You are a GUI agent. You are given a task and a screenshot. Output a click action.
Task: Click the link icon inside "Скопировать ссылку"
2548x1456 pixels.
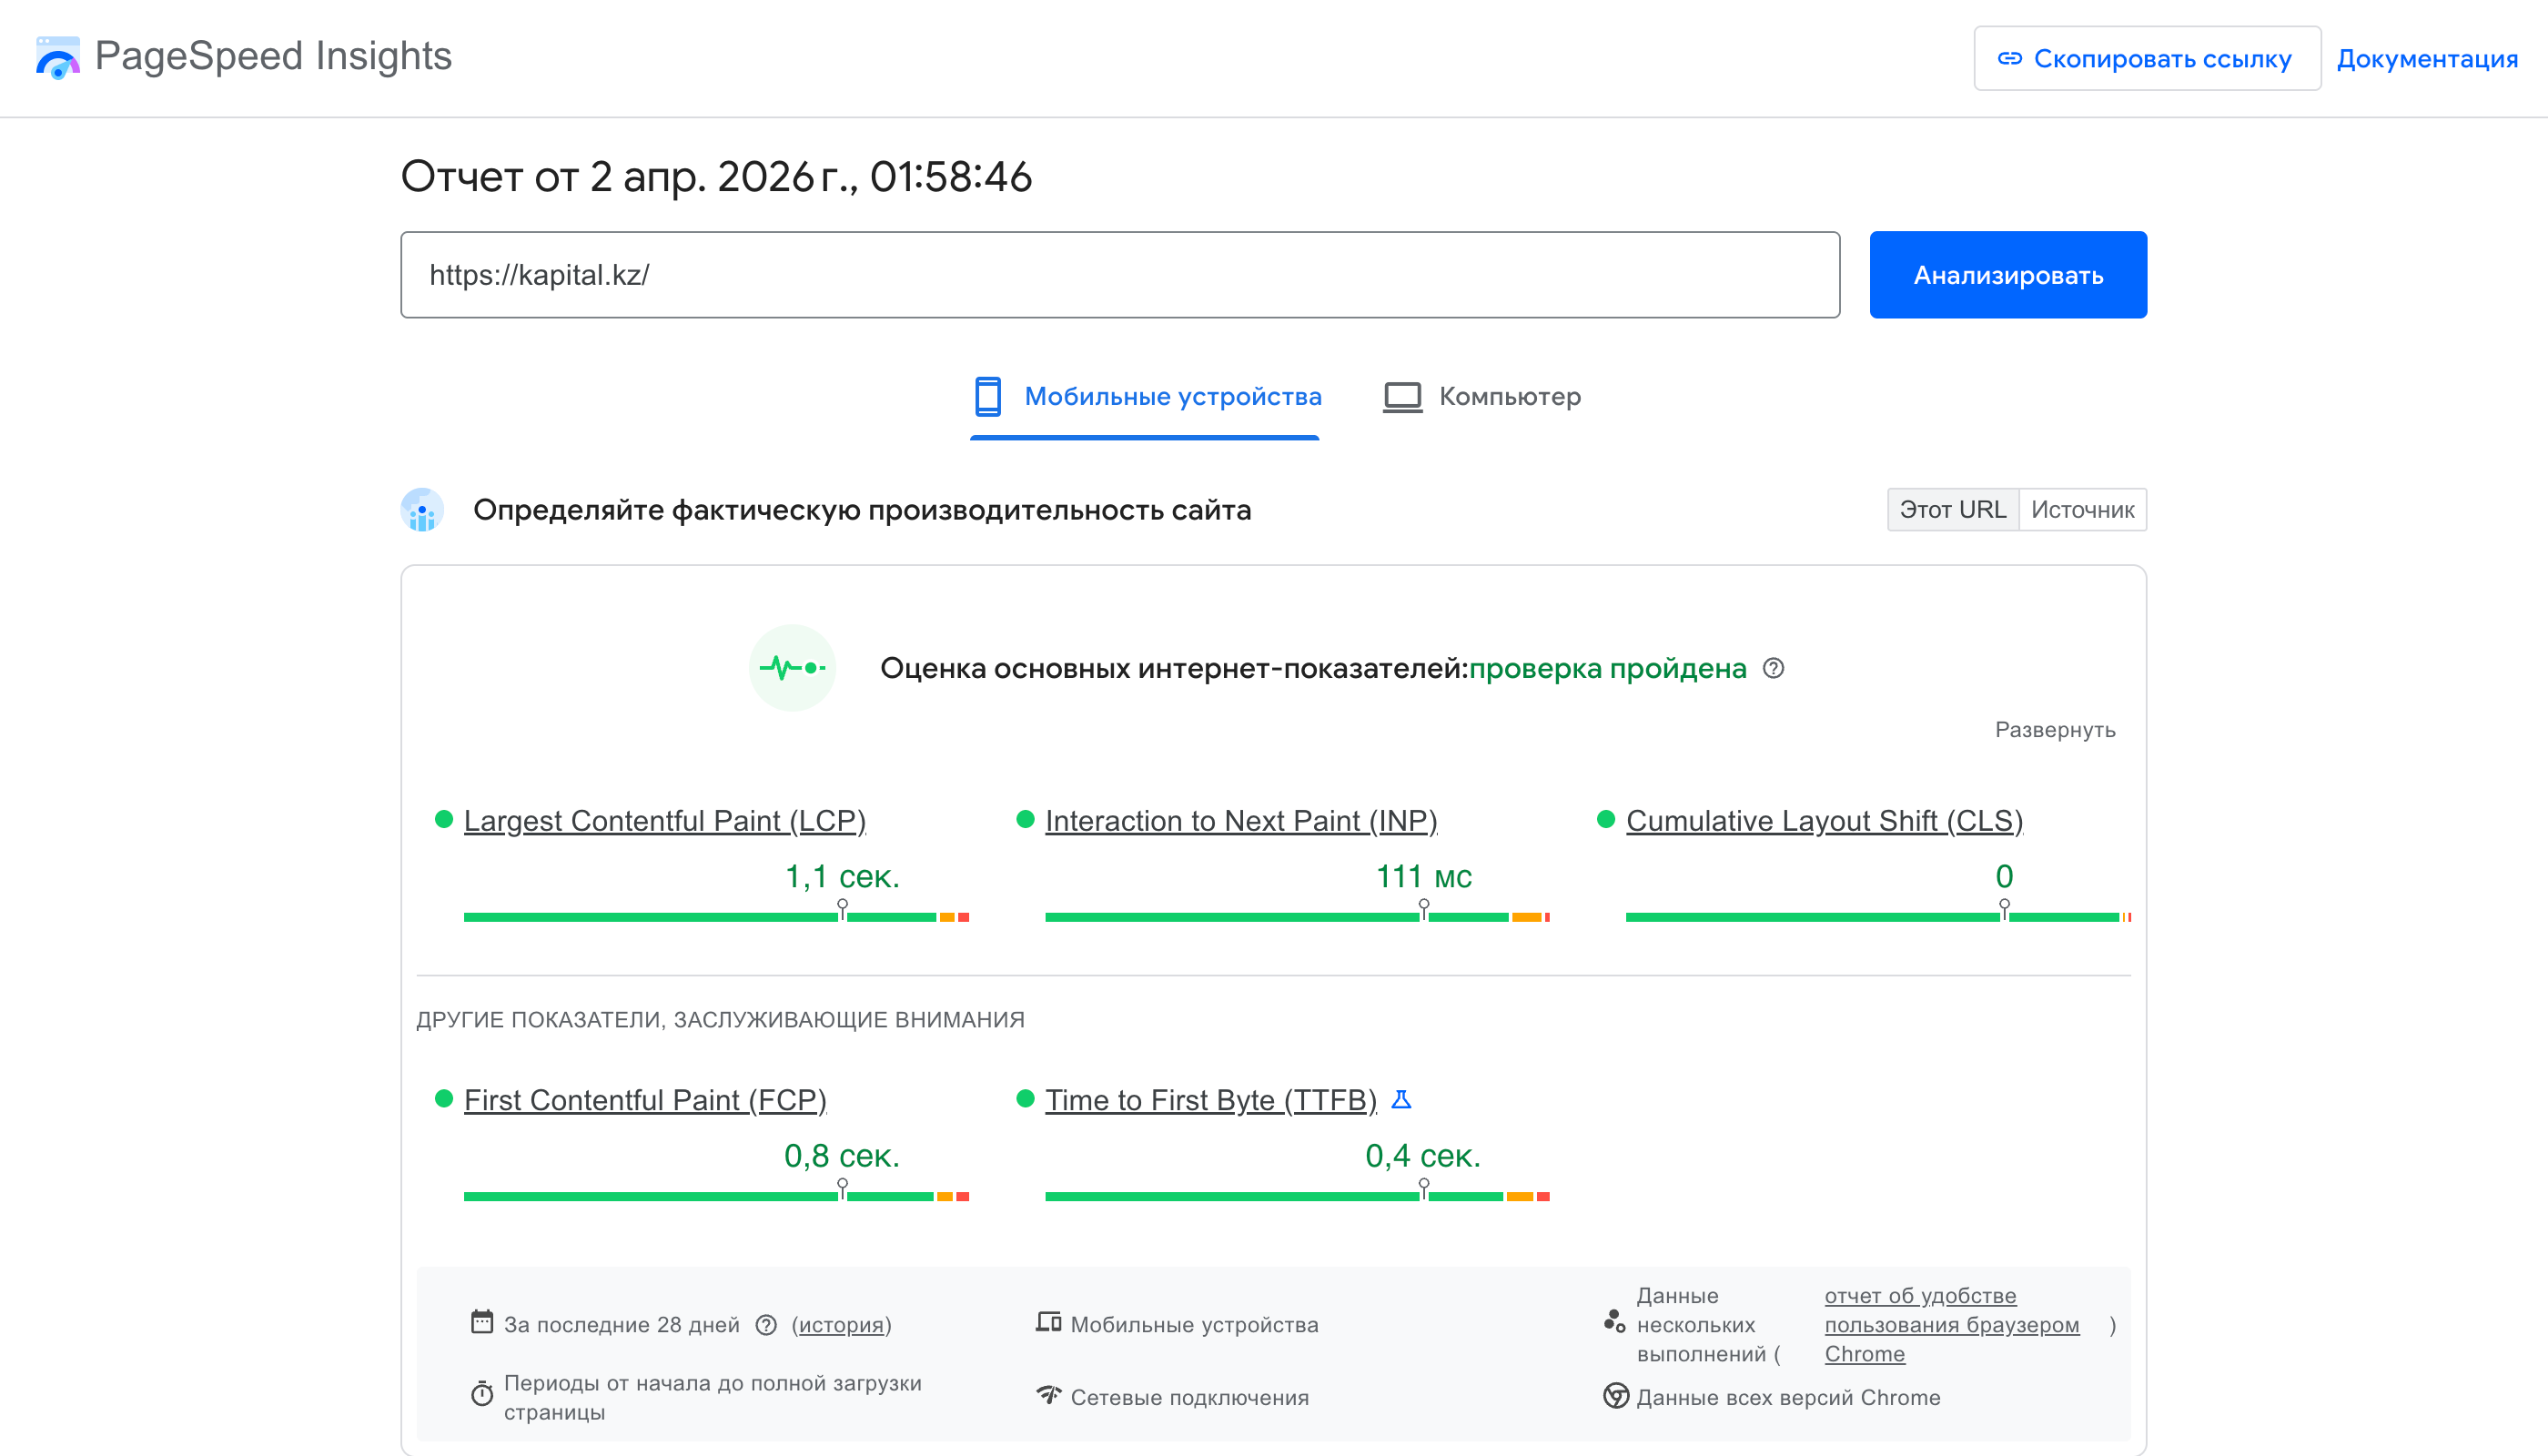point(2012,59)
